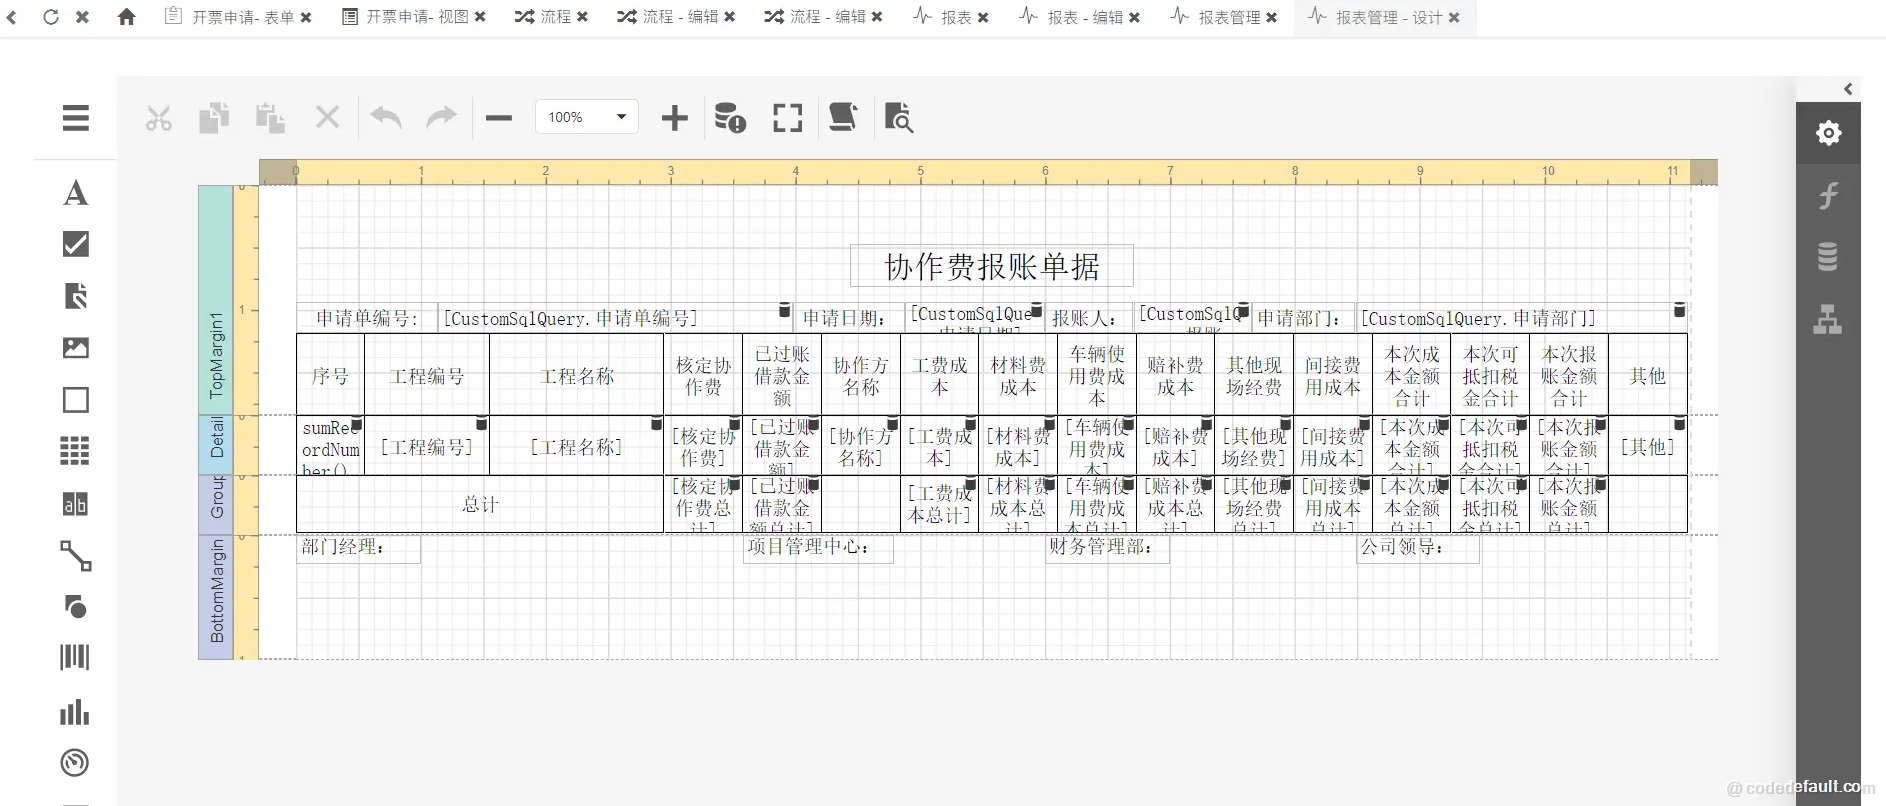This screenshot has height=806, width=1886.
Task: Open the Properties gear panel
Action: [1828, 133]
